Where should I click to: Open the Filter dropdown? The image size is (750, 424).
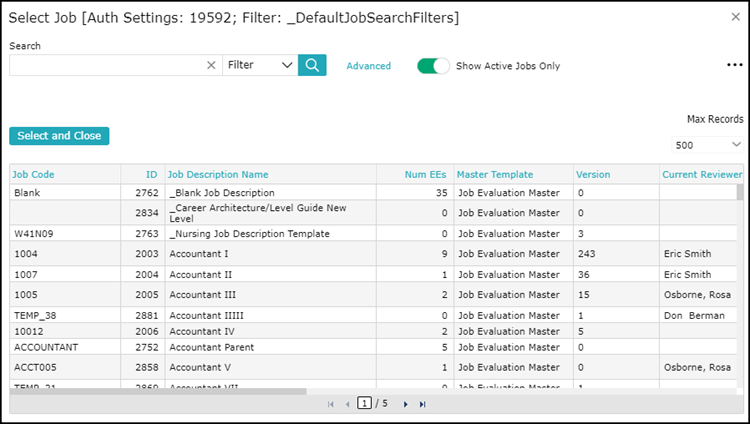[260, 65]
